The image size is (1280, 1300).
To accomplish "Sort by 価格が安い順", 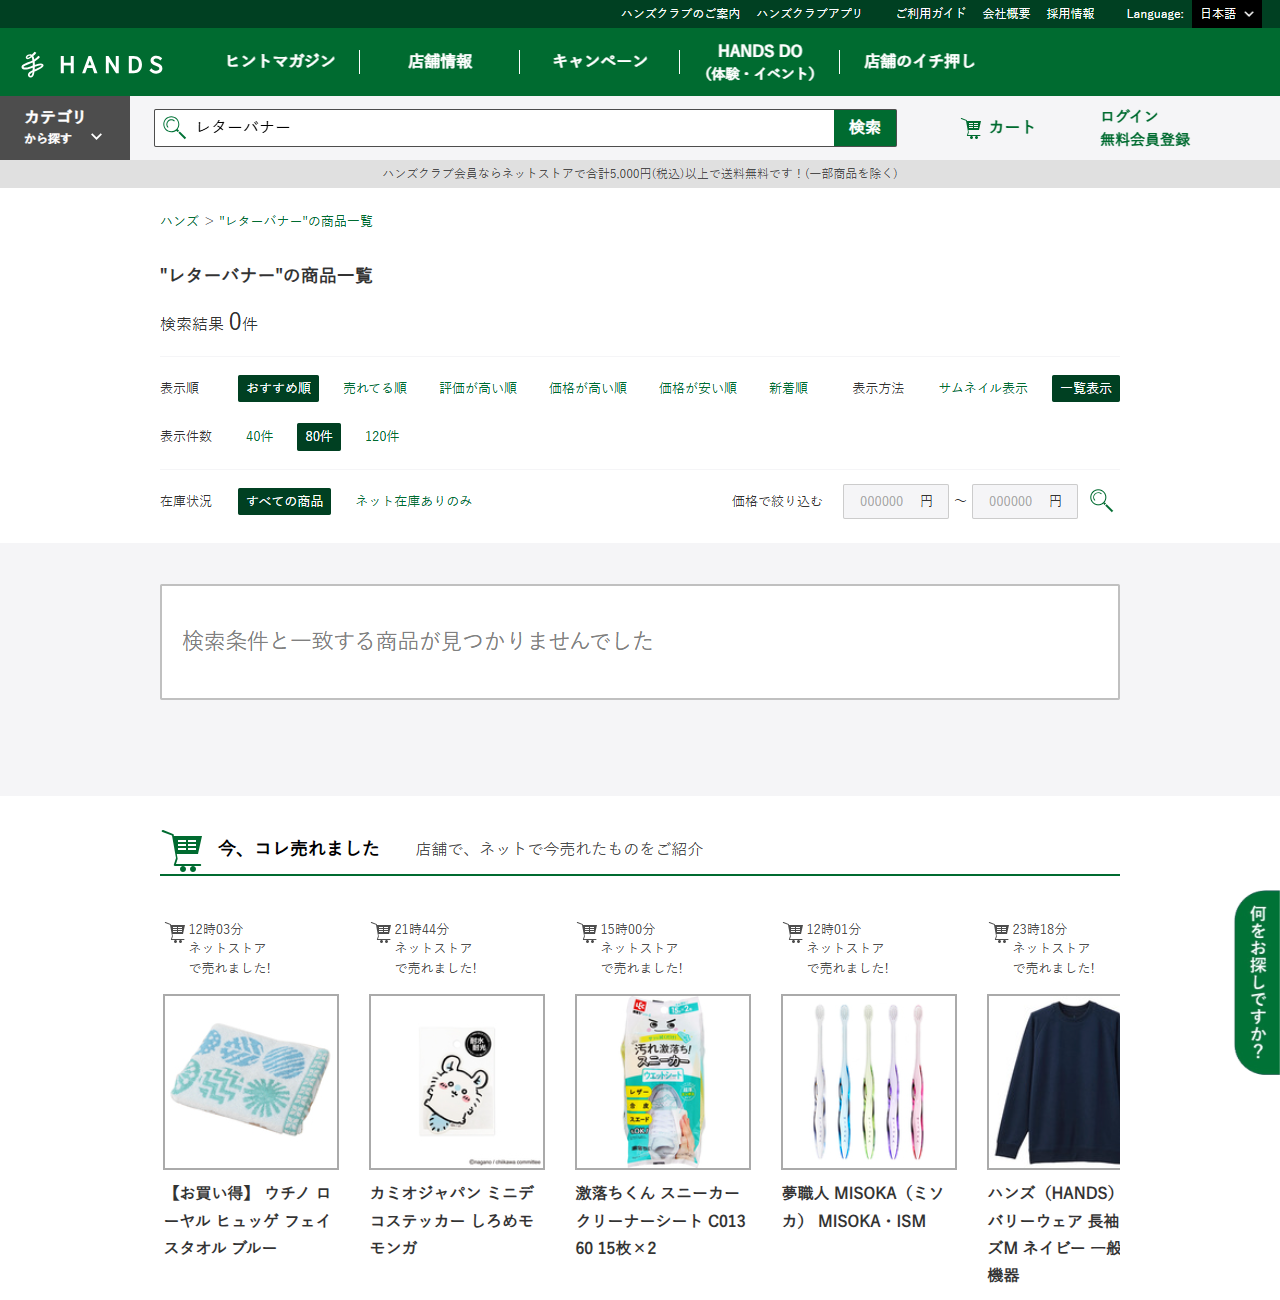I will 698,388.
